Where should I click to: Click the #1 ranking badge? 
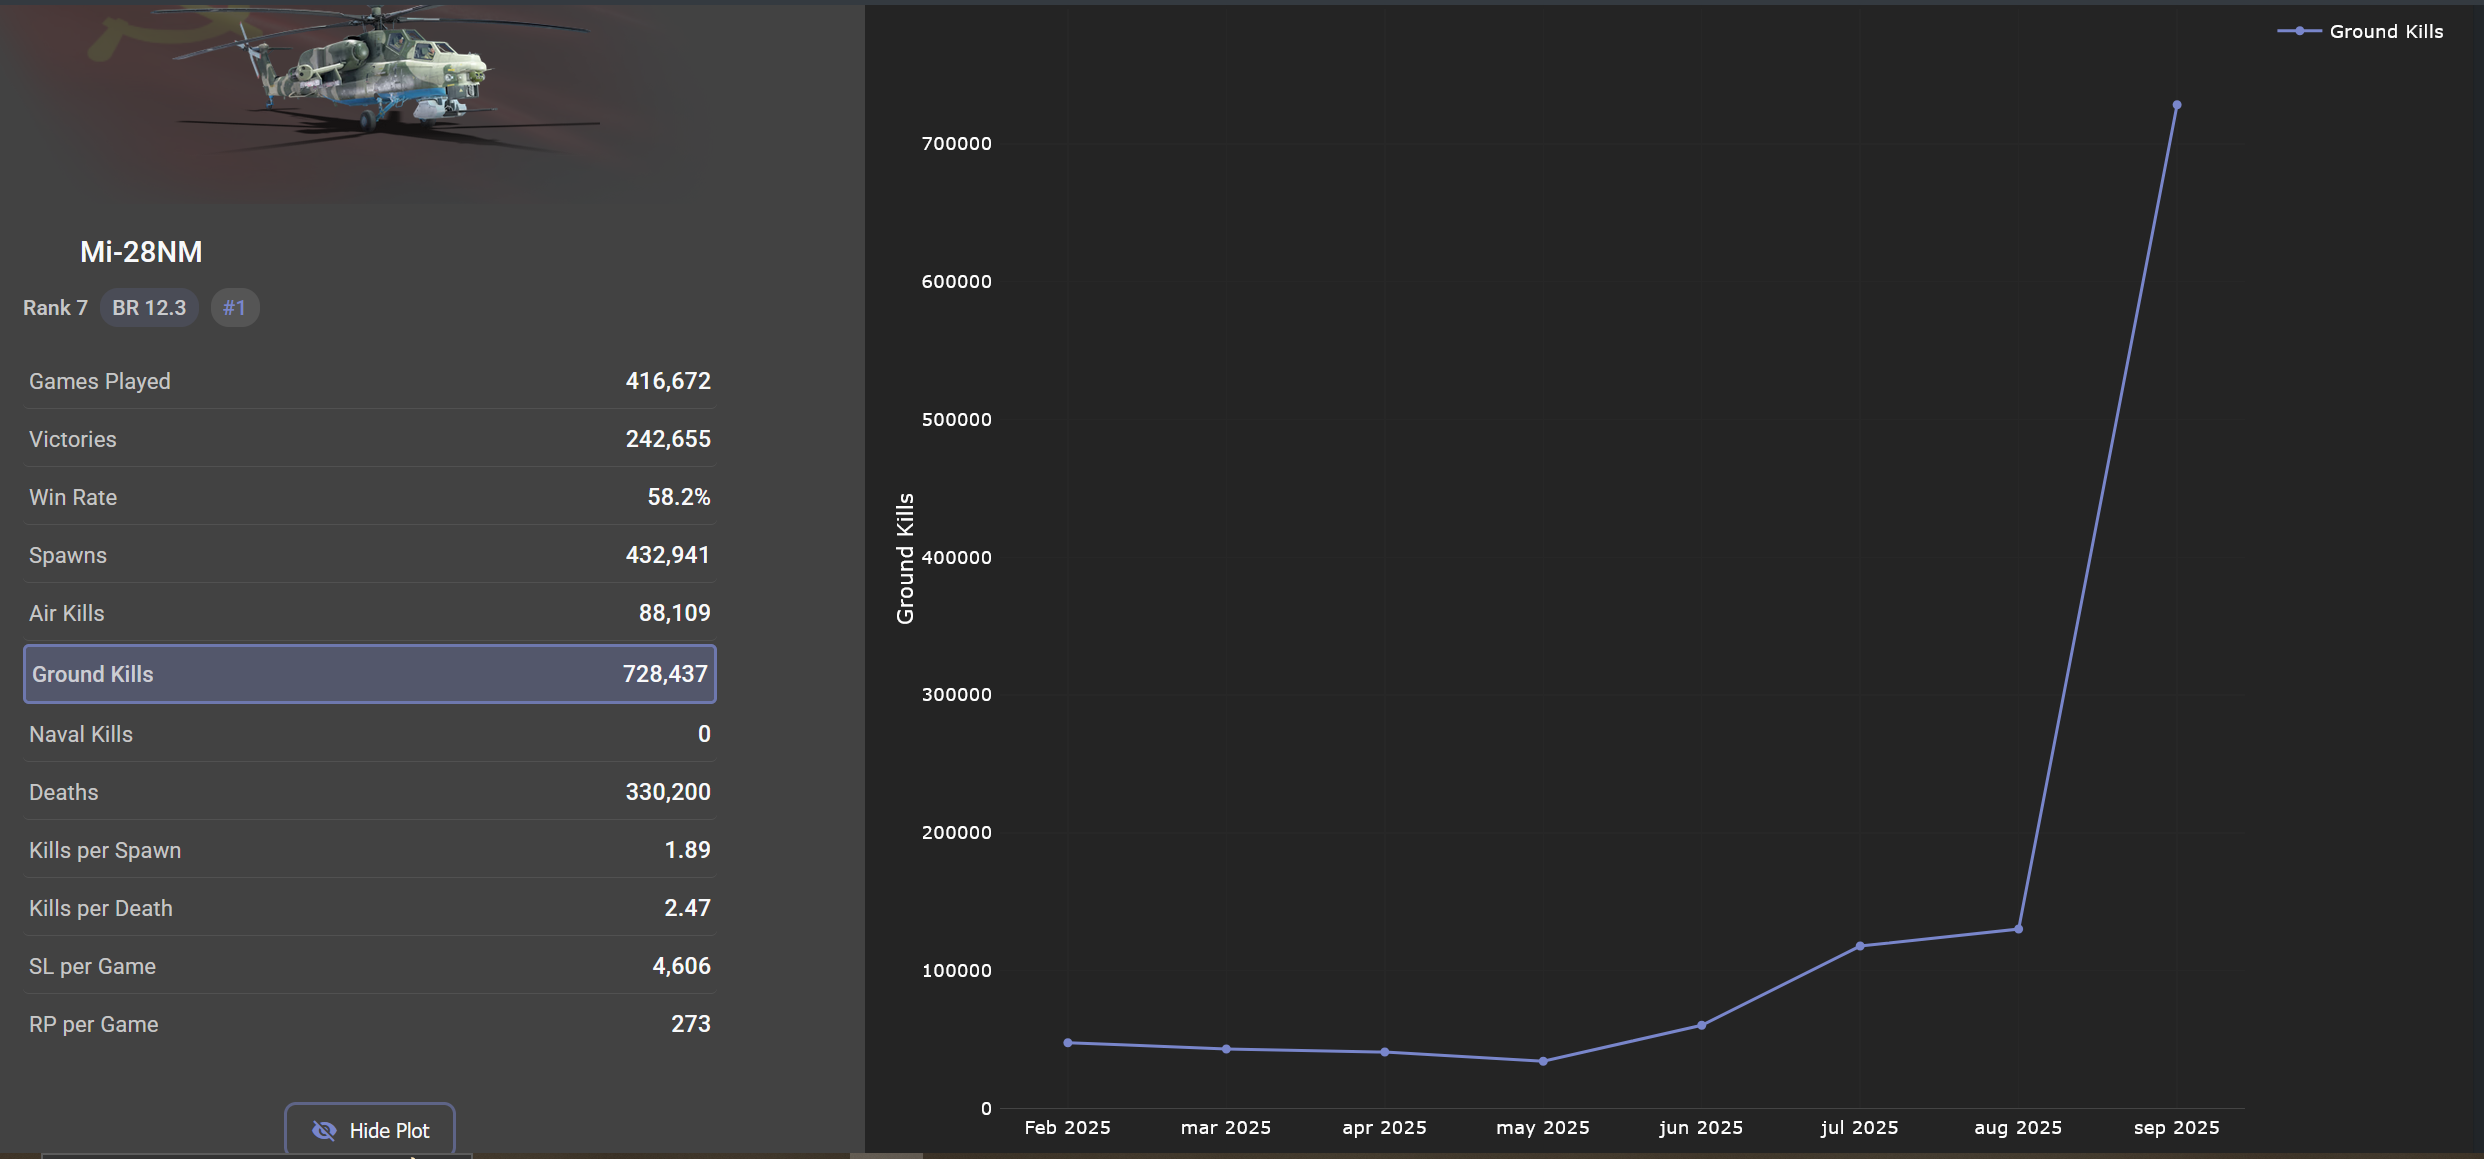pyautogui.click(x=234, y=308)
